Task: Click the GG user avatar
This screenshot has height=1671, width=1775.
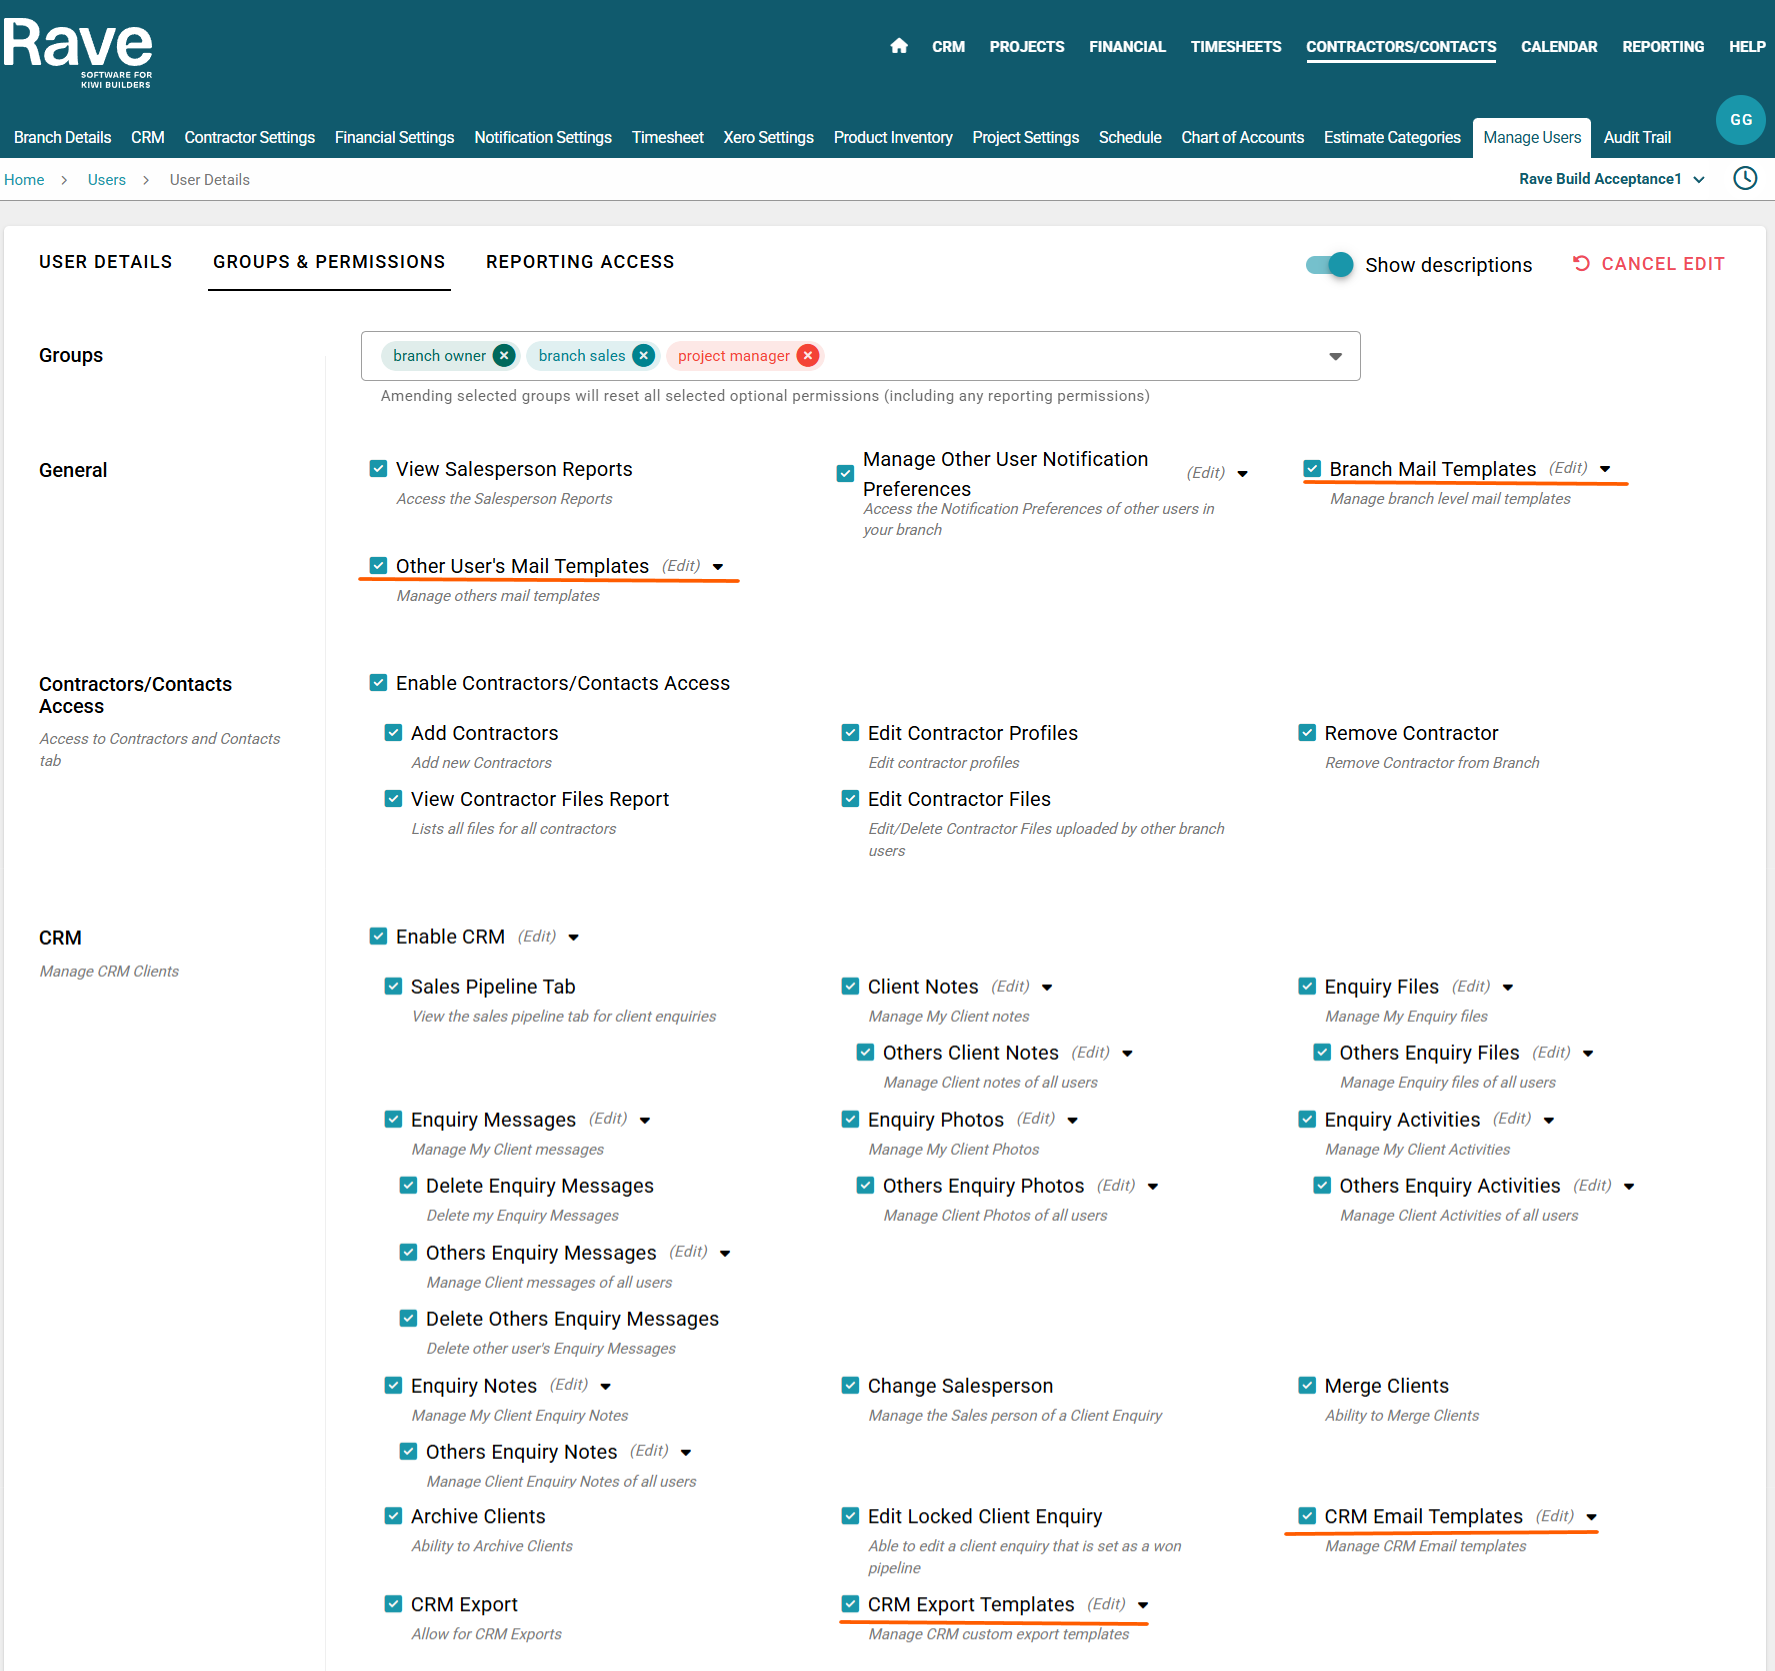Action: click(1741, 120)
